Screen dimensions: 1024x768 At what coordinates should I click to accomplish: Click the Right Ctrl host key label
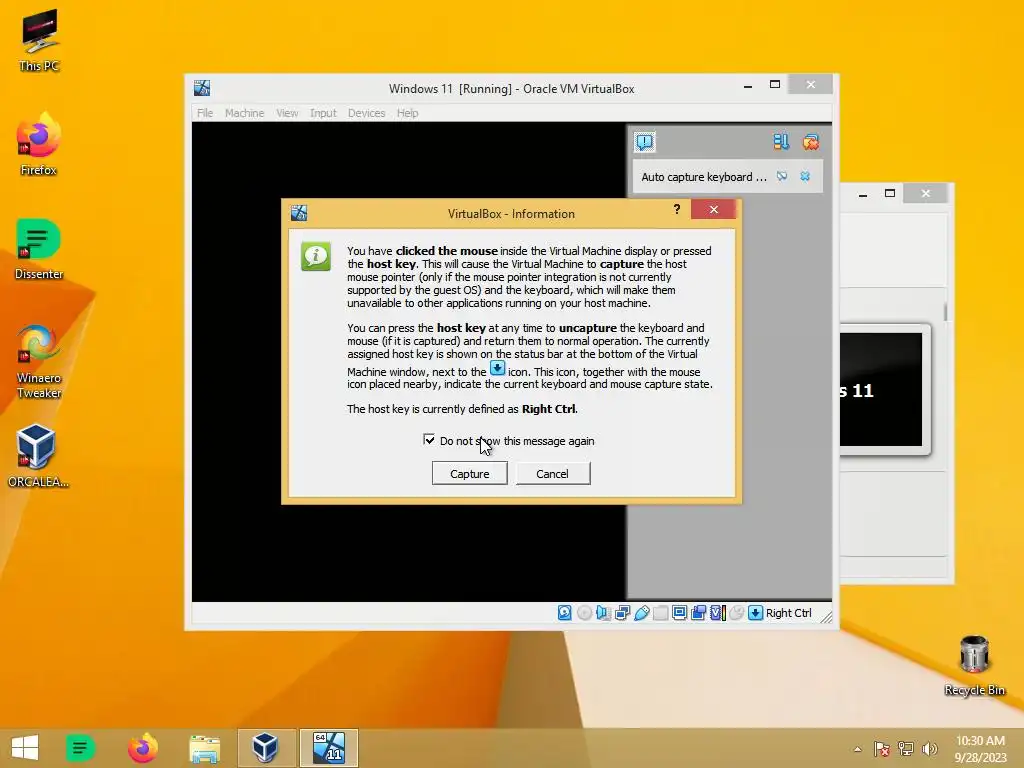coord(788,613)
